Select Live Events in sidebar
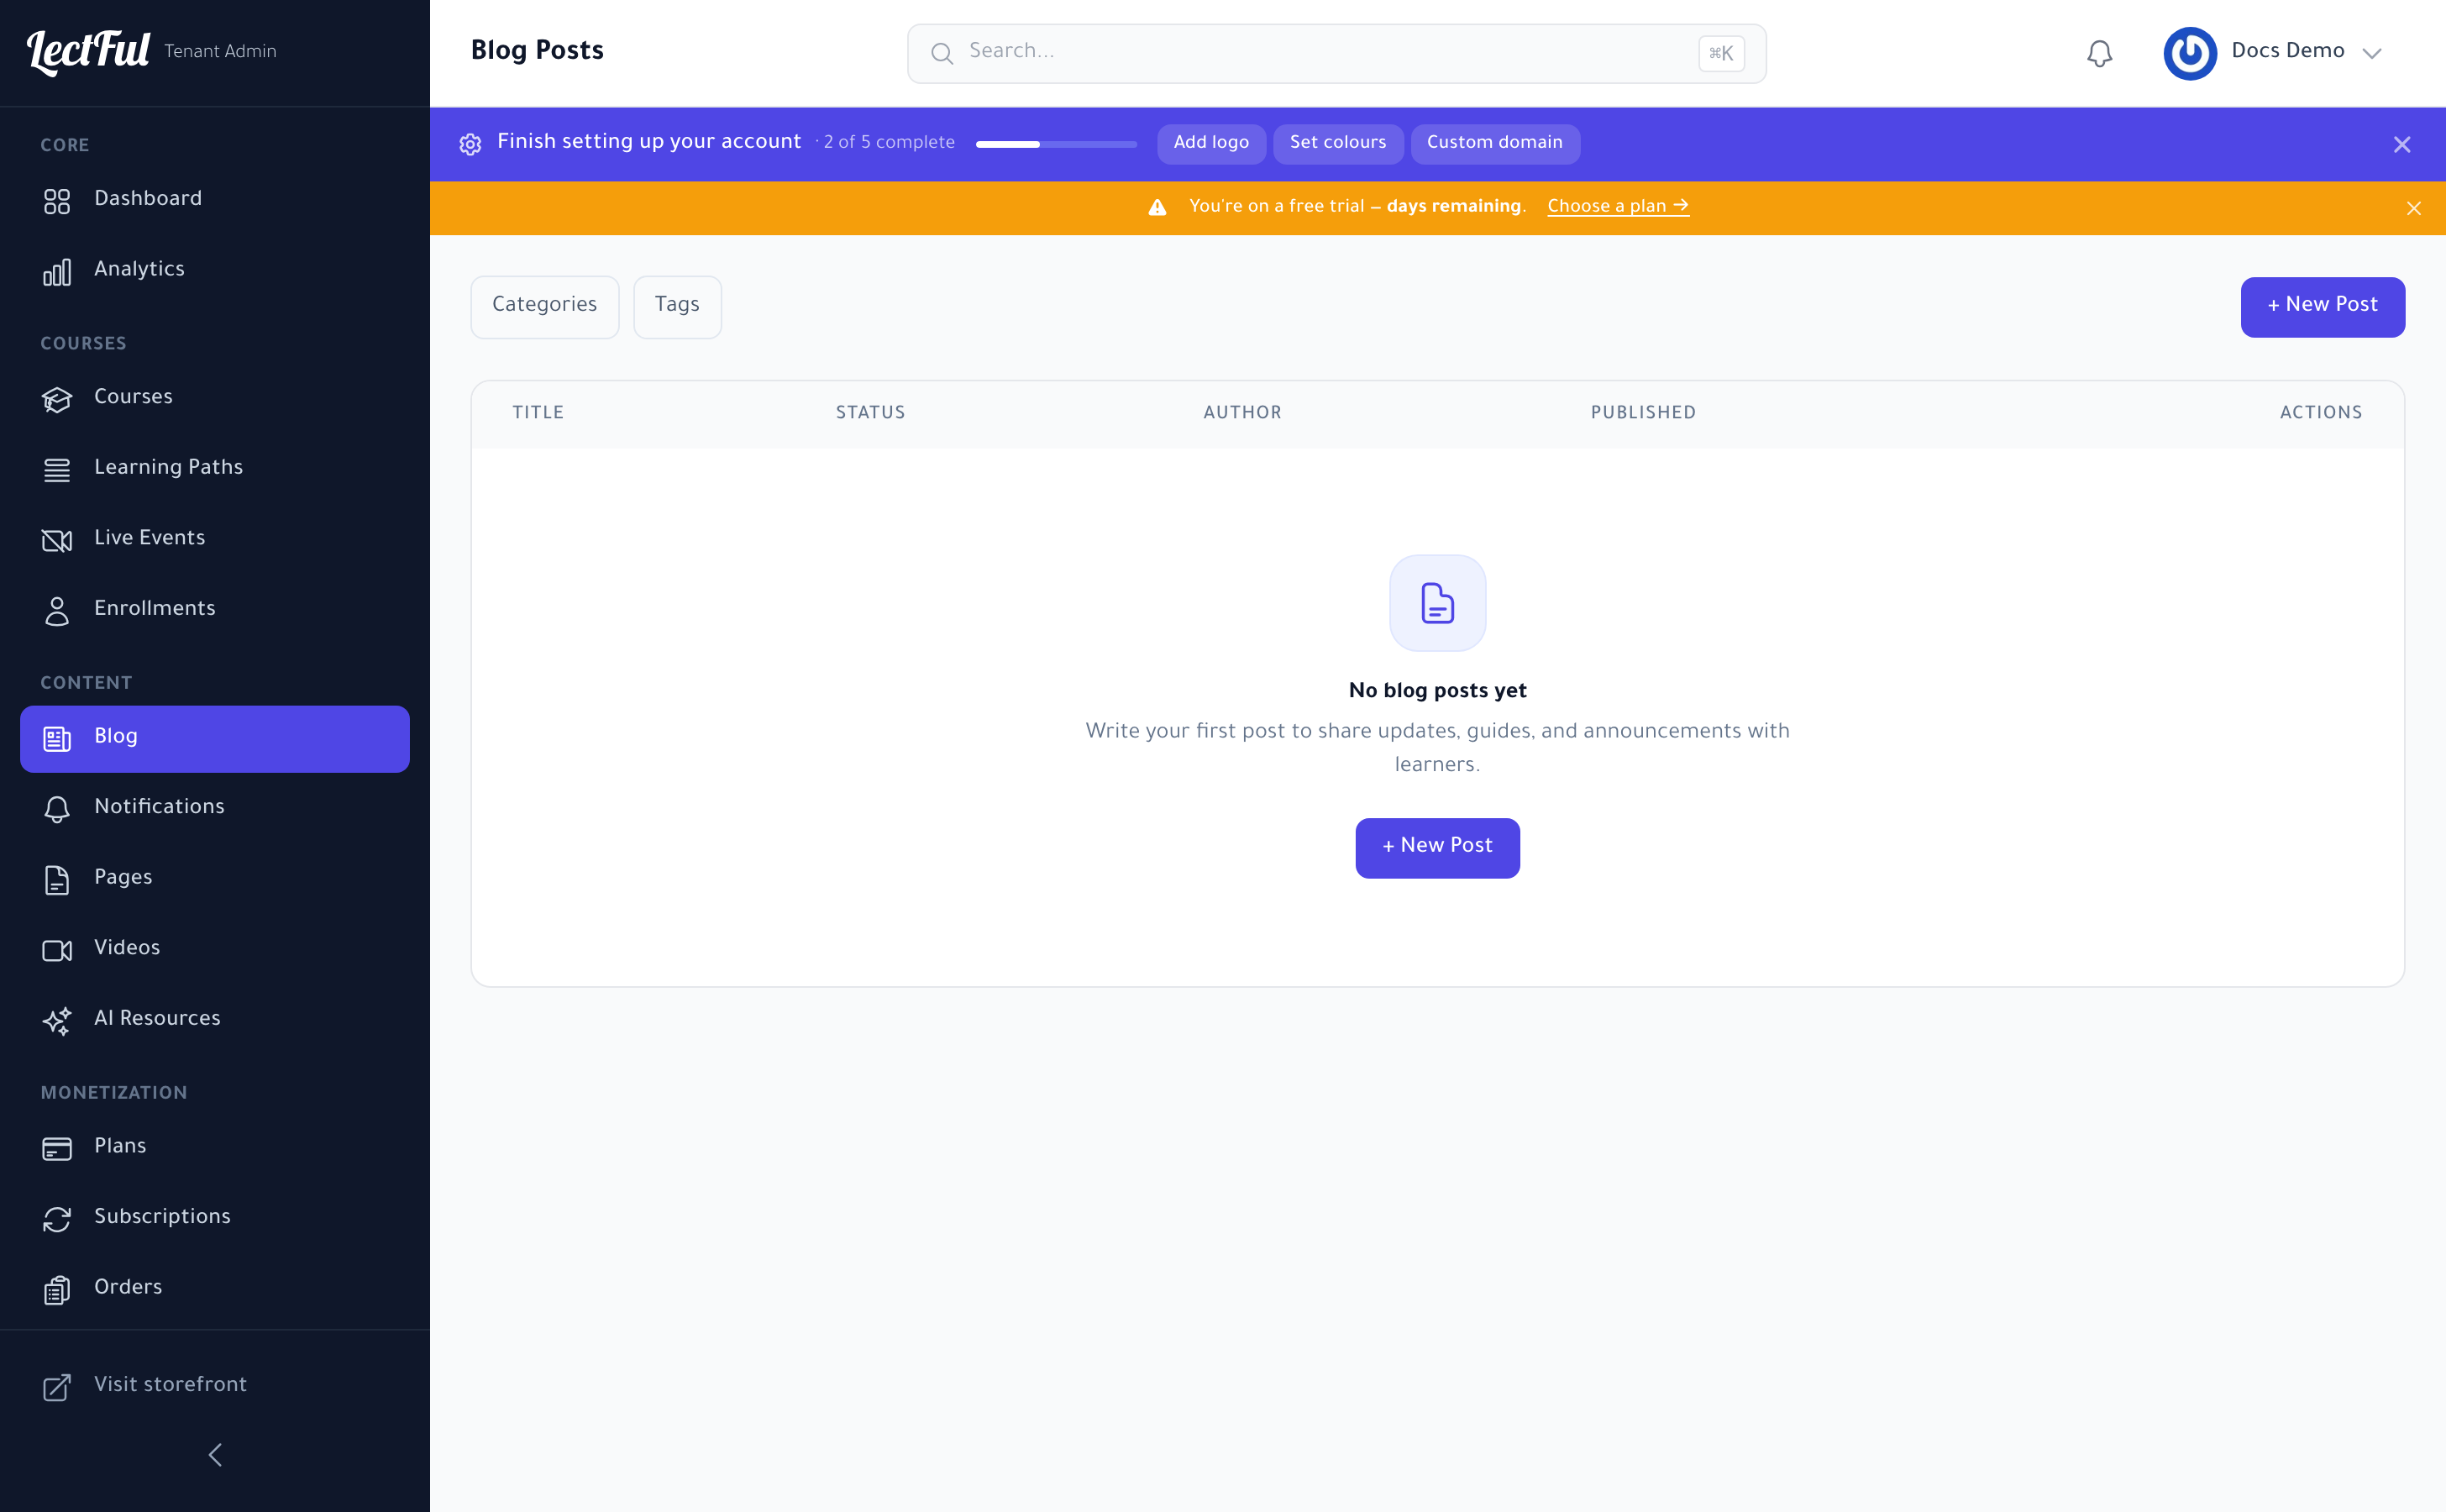The height and width of the screenshot is (1512, 2446). [x=215, y=540]
